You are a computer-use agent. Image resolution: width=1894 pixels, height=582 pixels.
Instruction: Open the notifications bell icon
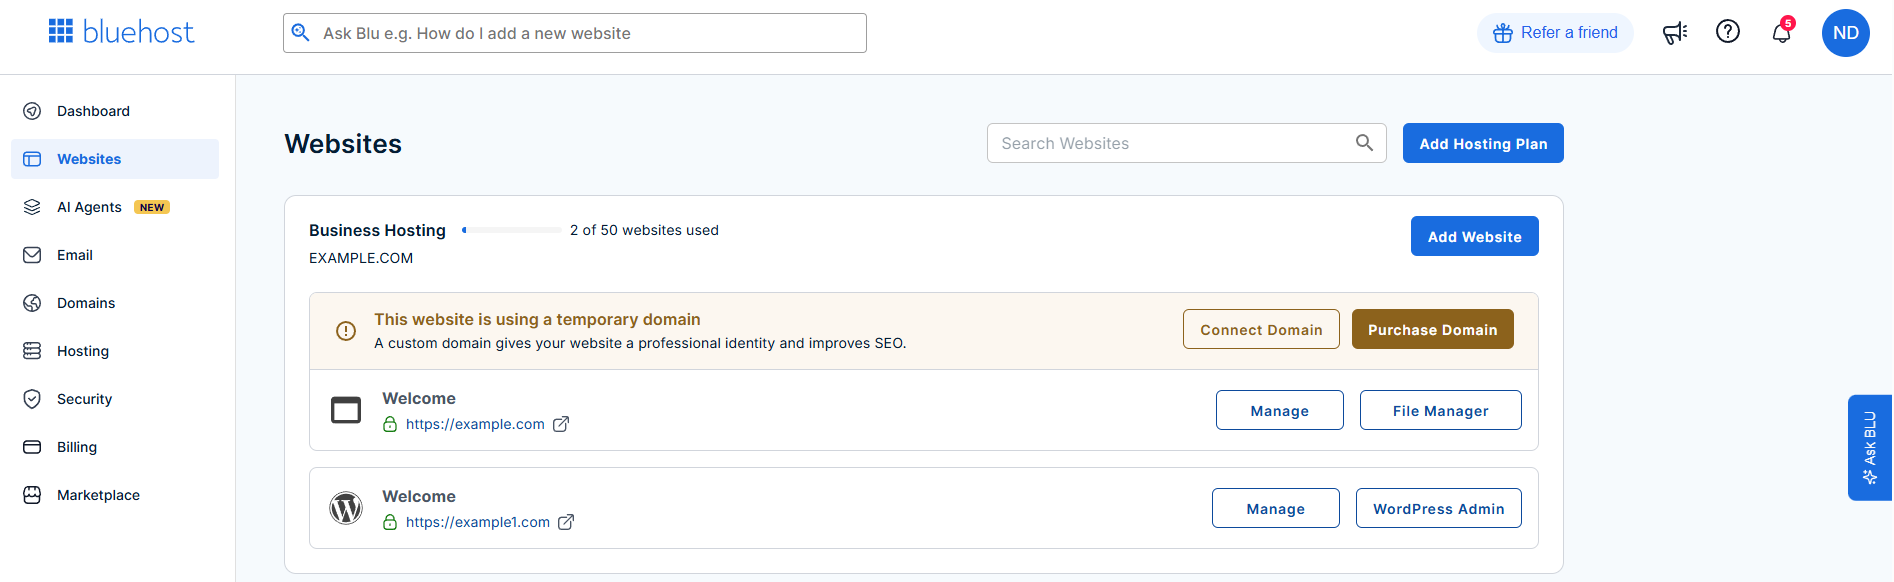1781,33
